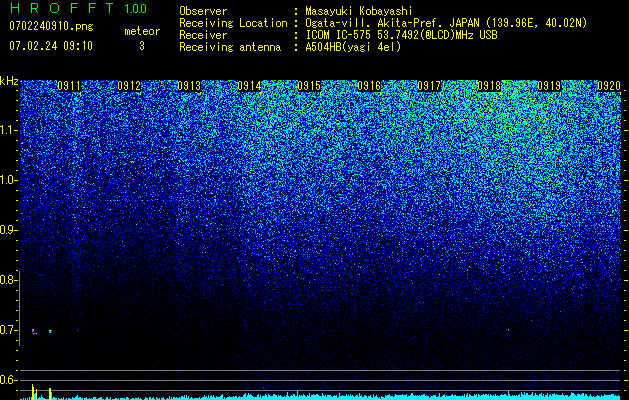
Task: Click the timestamp 07.02.24 09:10
Action: [x=51, y=46]
